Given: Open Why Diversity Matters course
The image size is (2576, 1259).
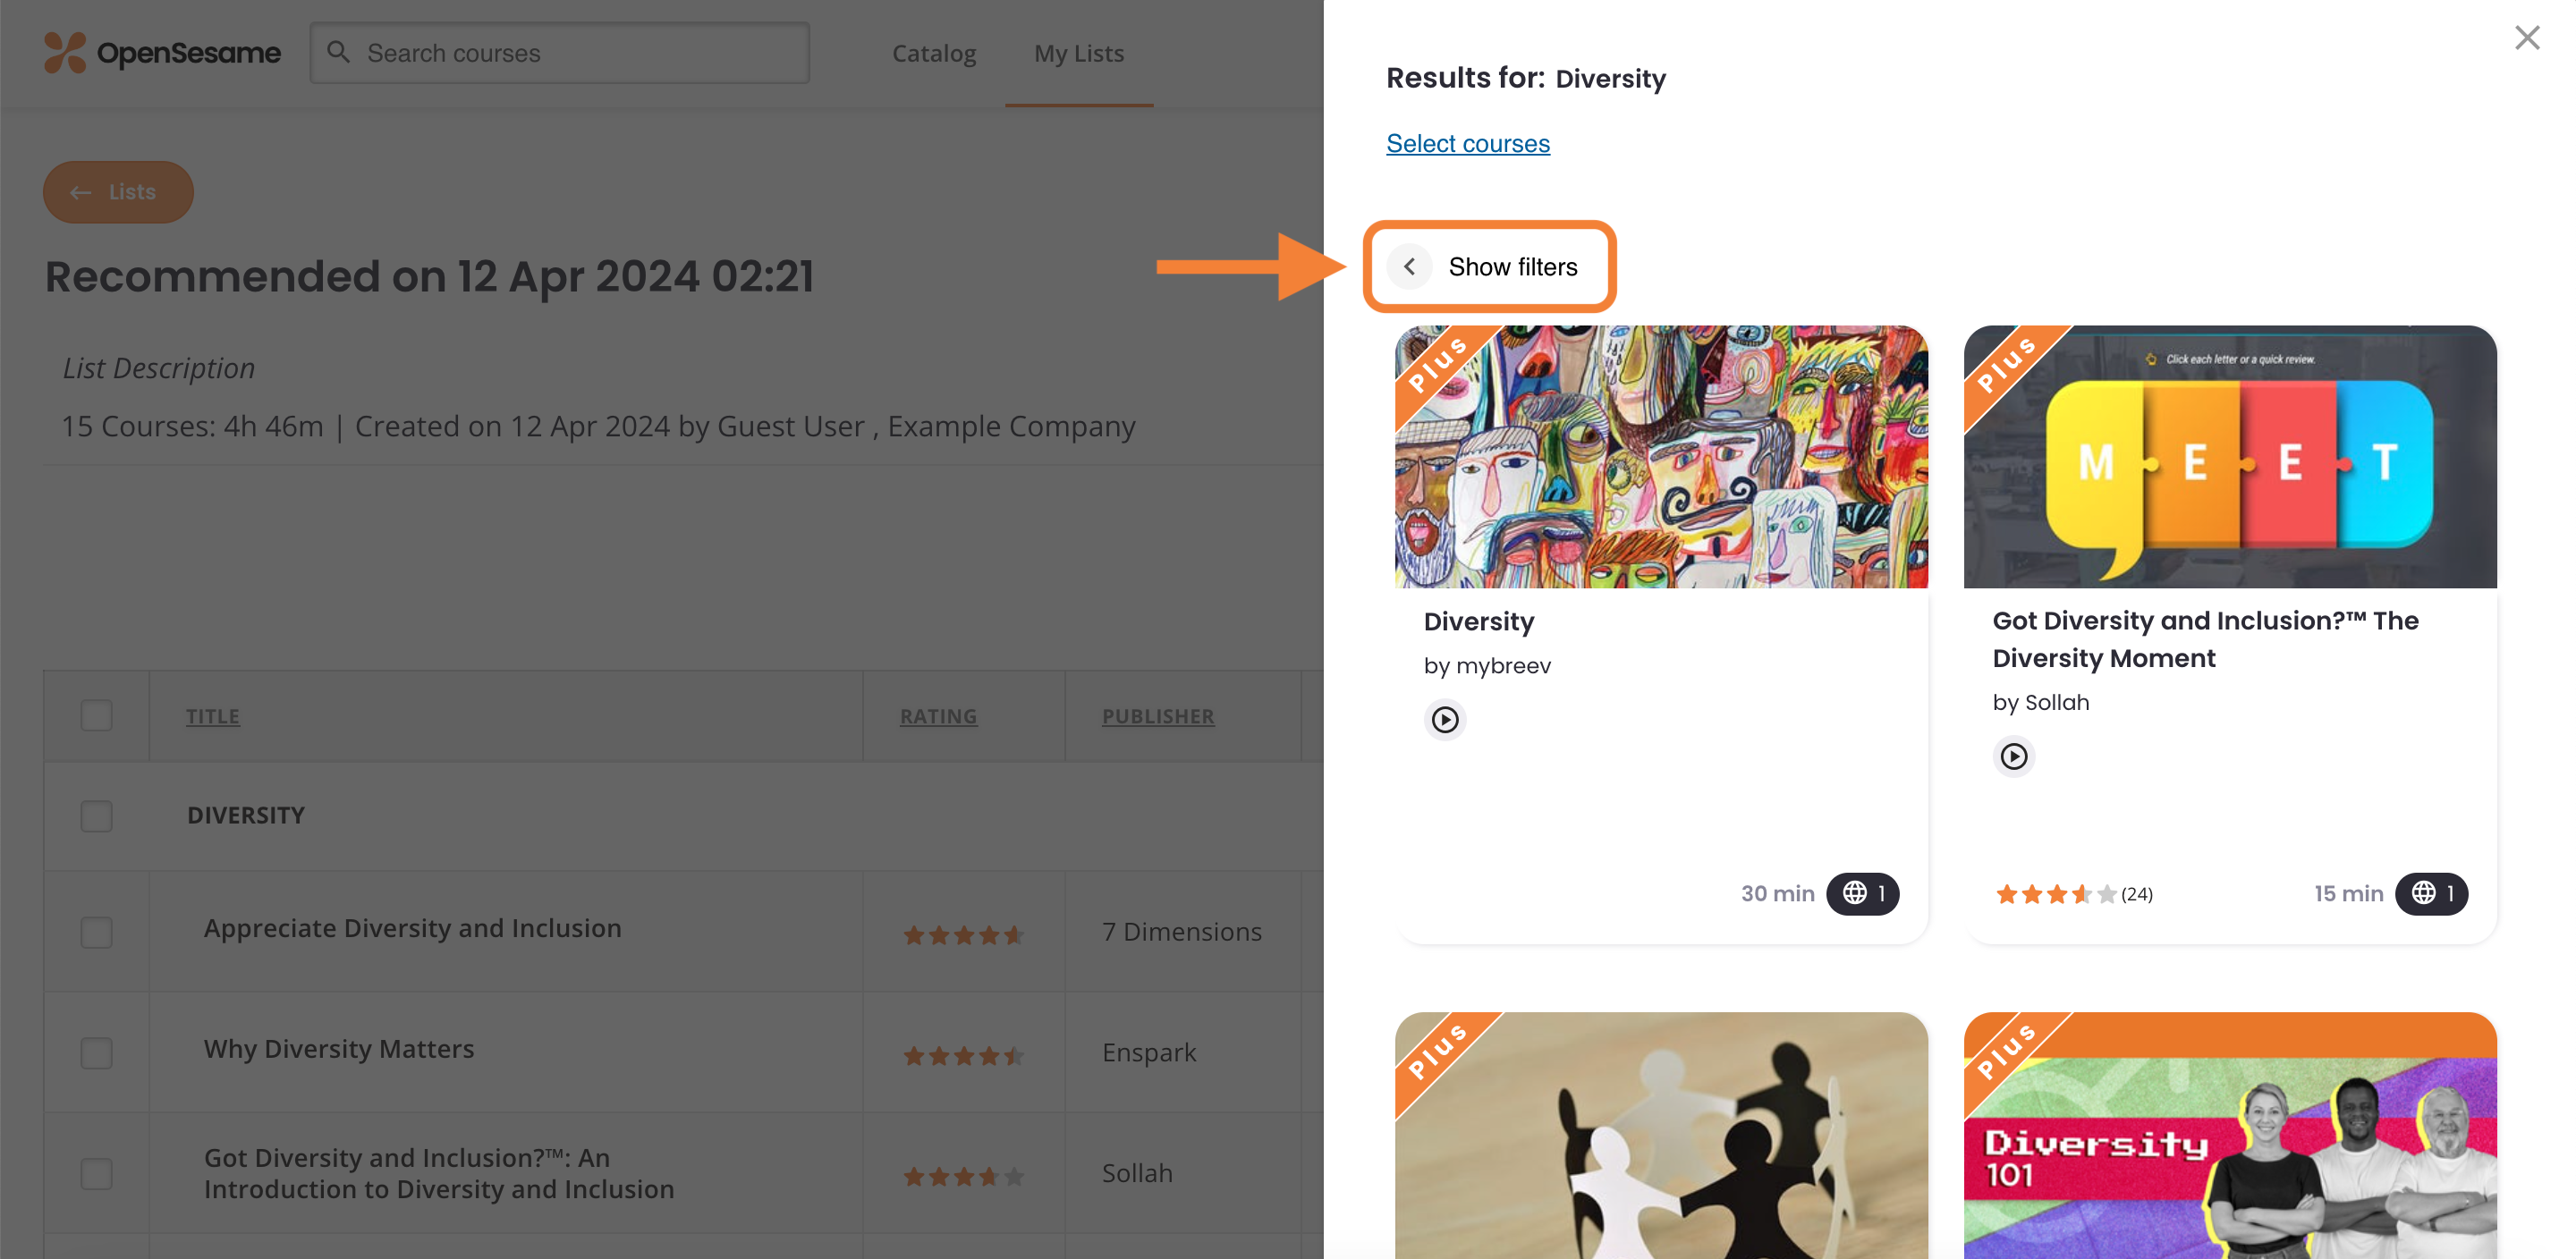Looking at the screenshot, I should (339, 1049).
